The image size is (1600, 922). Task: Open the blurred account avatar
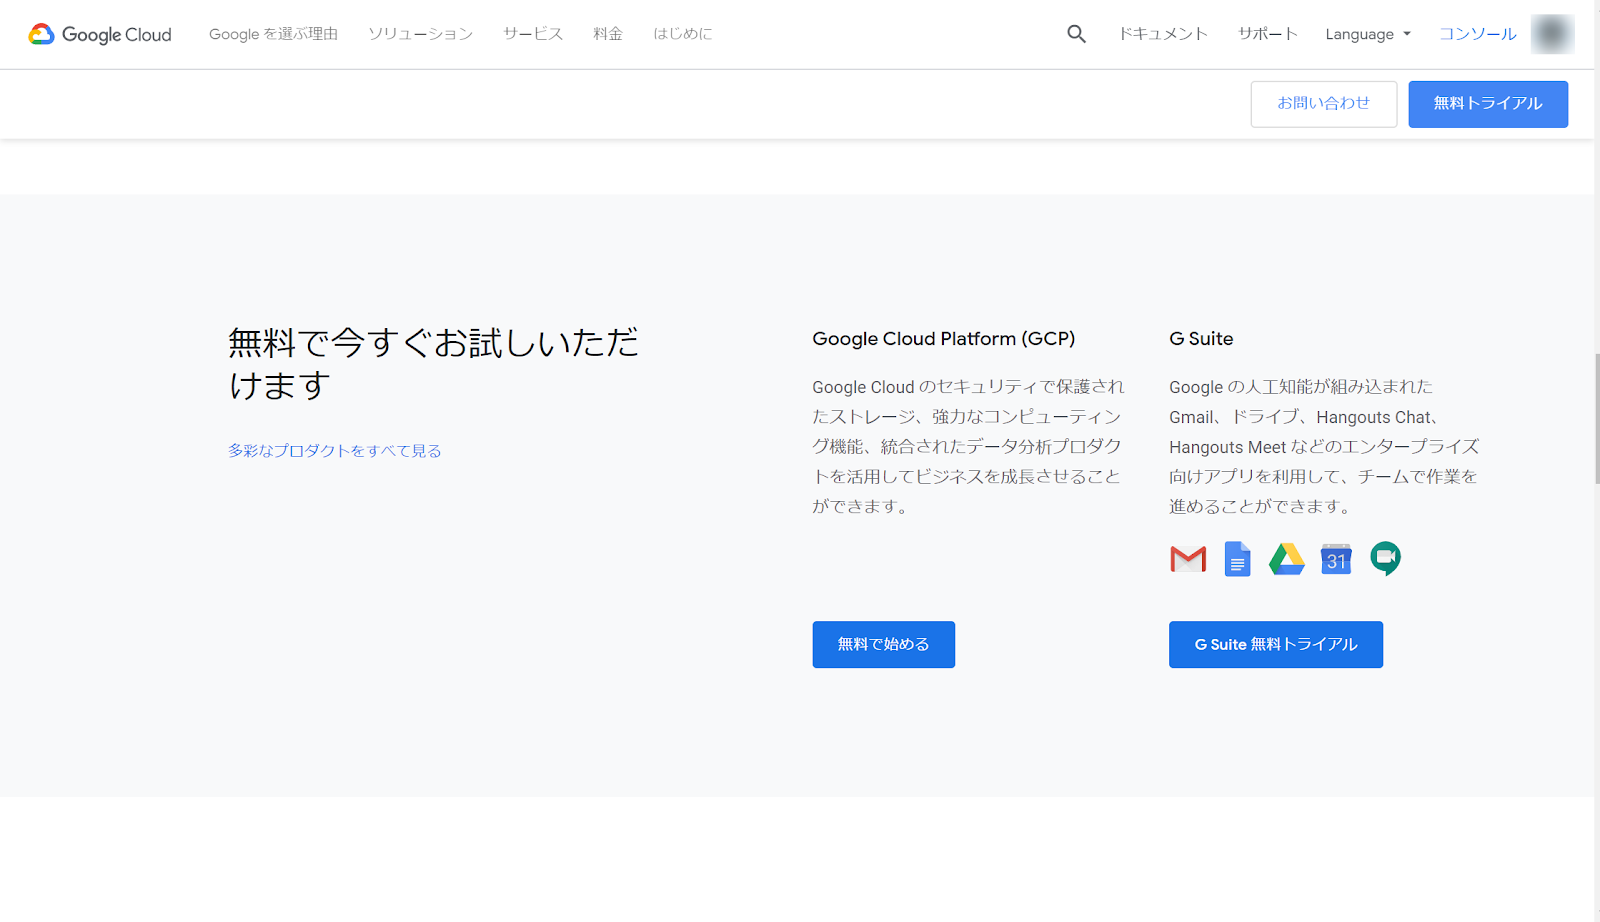coord(1552,34)
